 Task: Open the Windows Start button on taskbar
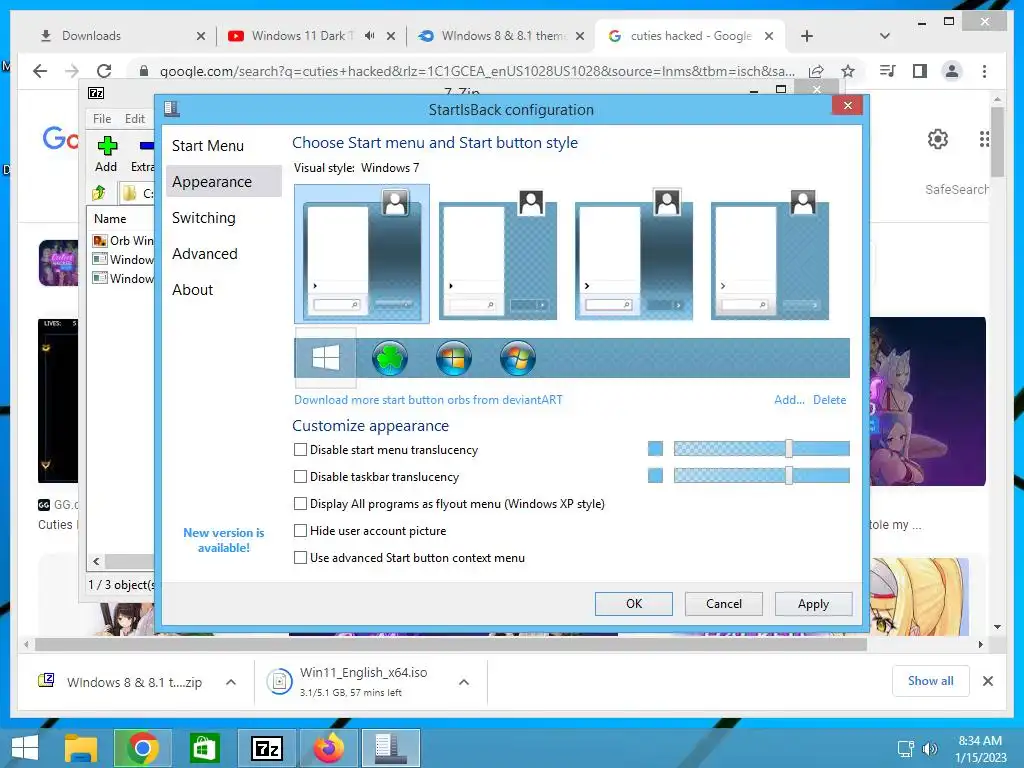[x=25, y=748]
